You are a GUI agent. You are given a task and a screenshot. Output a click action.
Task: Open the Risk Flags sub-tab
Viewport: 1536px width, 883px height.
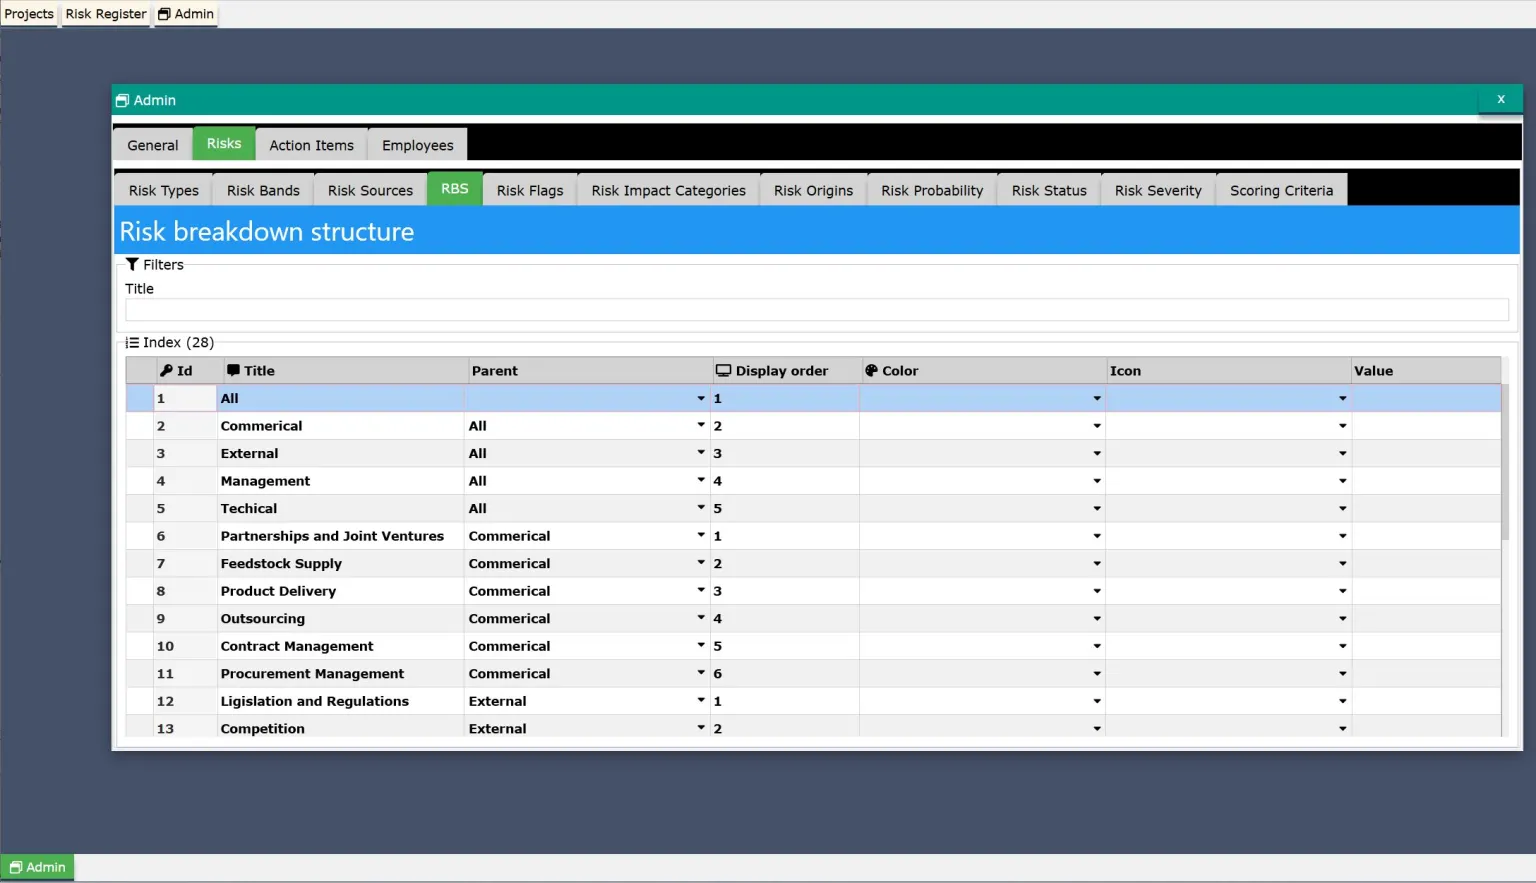530,191
